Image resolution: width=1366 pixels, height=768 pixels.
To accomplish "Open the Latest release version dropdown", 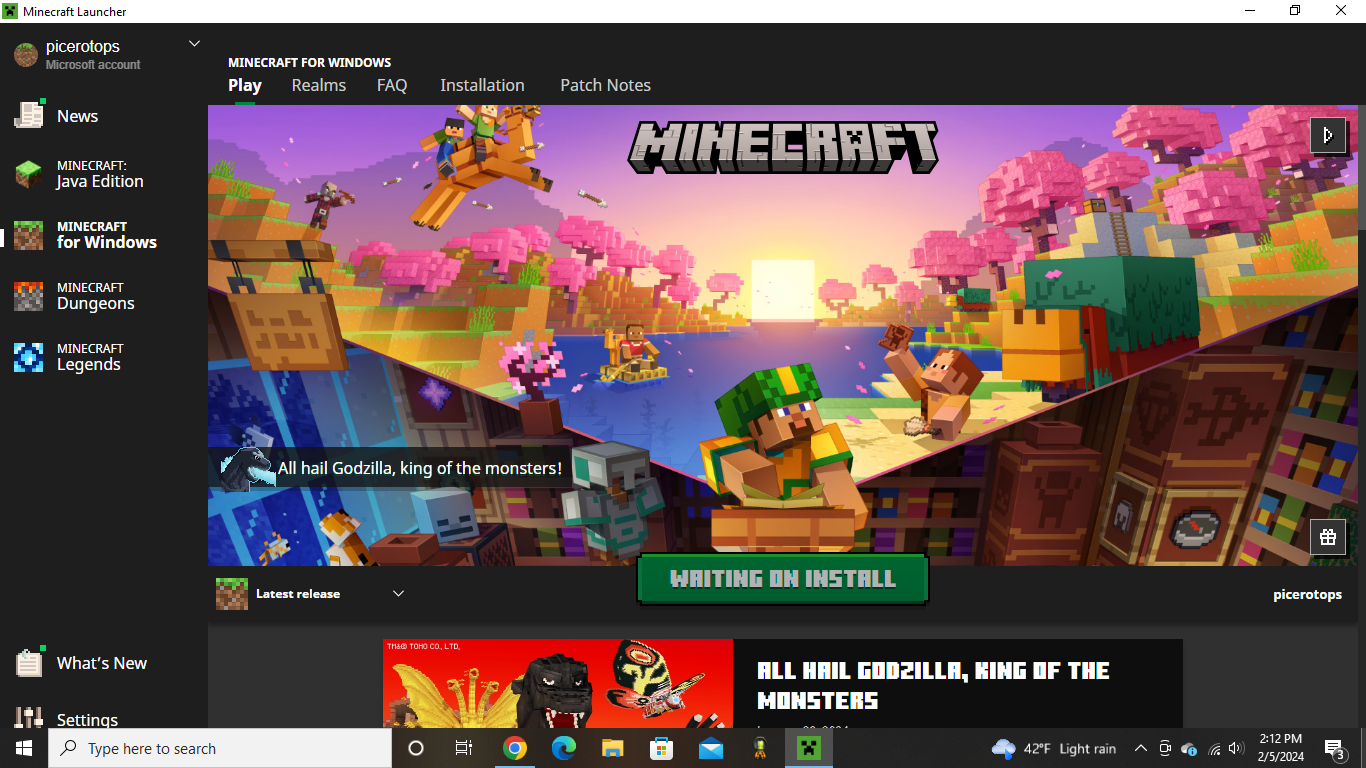I will 311,594.
